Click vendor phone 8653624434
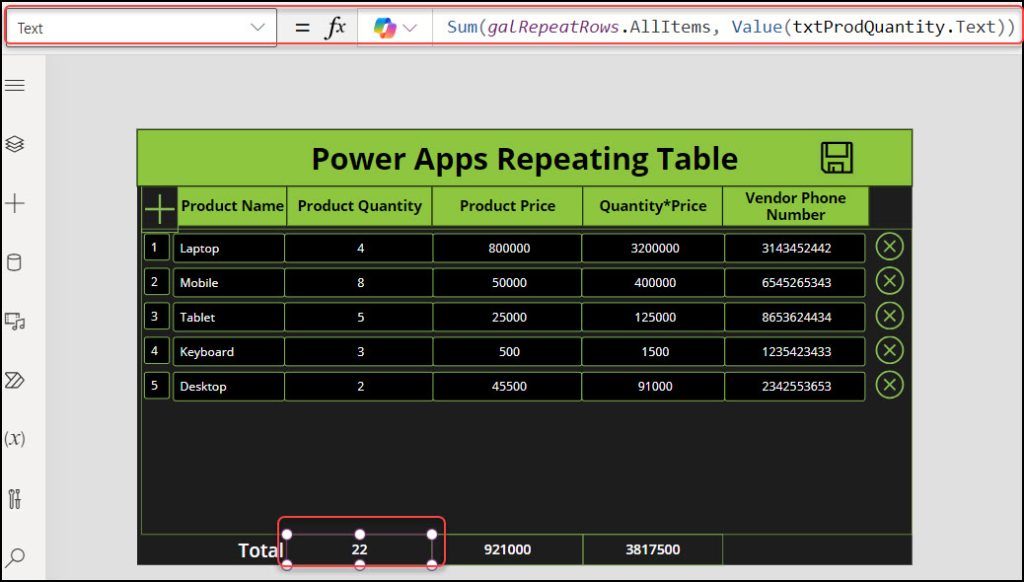The image size is (1024, 582). (795, 317)
